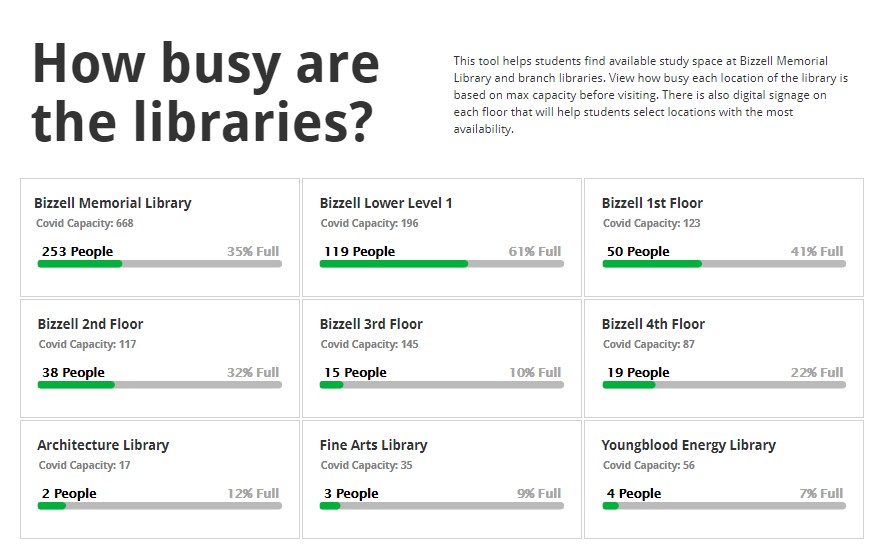Open the Bizzell 2nd Floor card title
This screenshot has width=880, height=549.
click(90, 324)
